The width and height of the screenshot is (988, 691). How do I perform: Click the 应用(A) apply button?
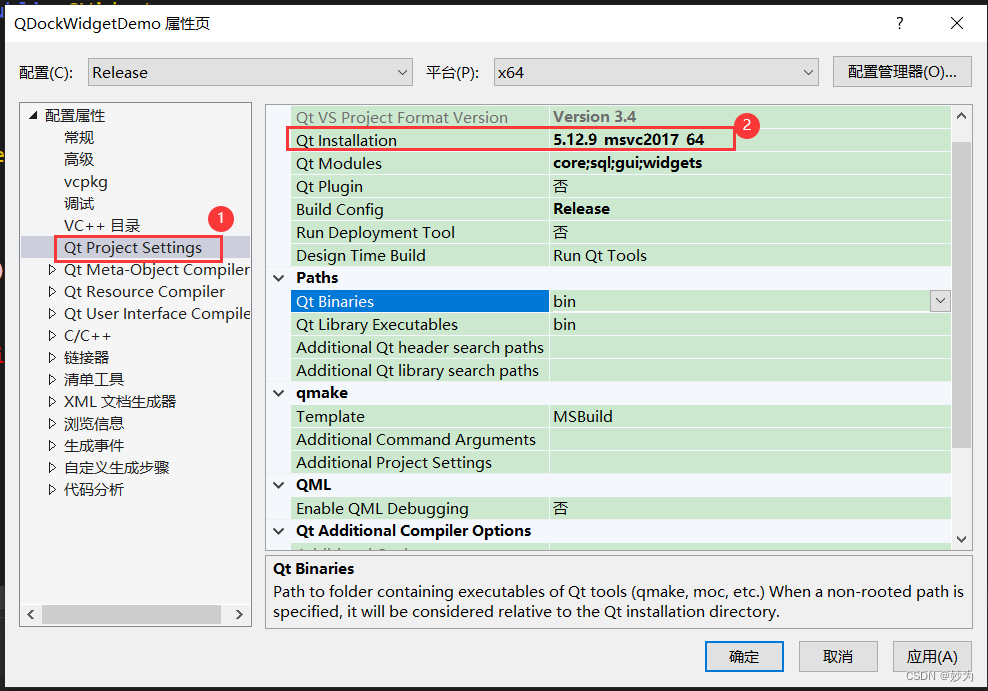pos(931,656)
